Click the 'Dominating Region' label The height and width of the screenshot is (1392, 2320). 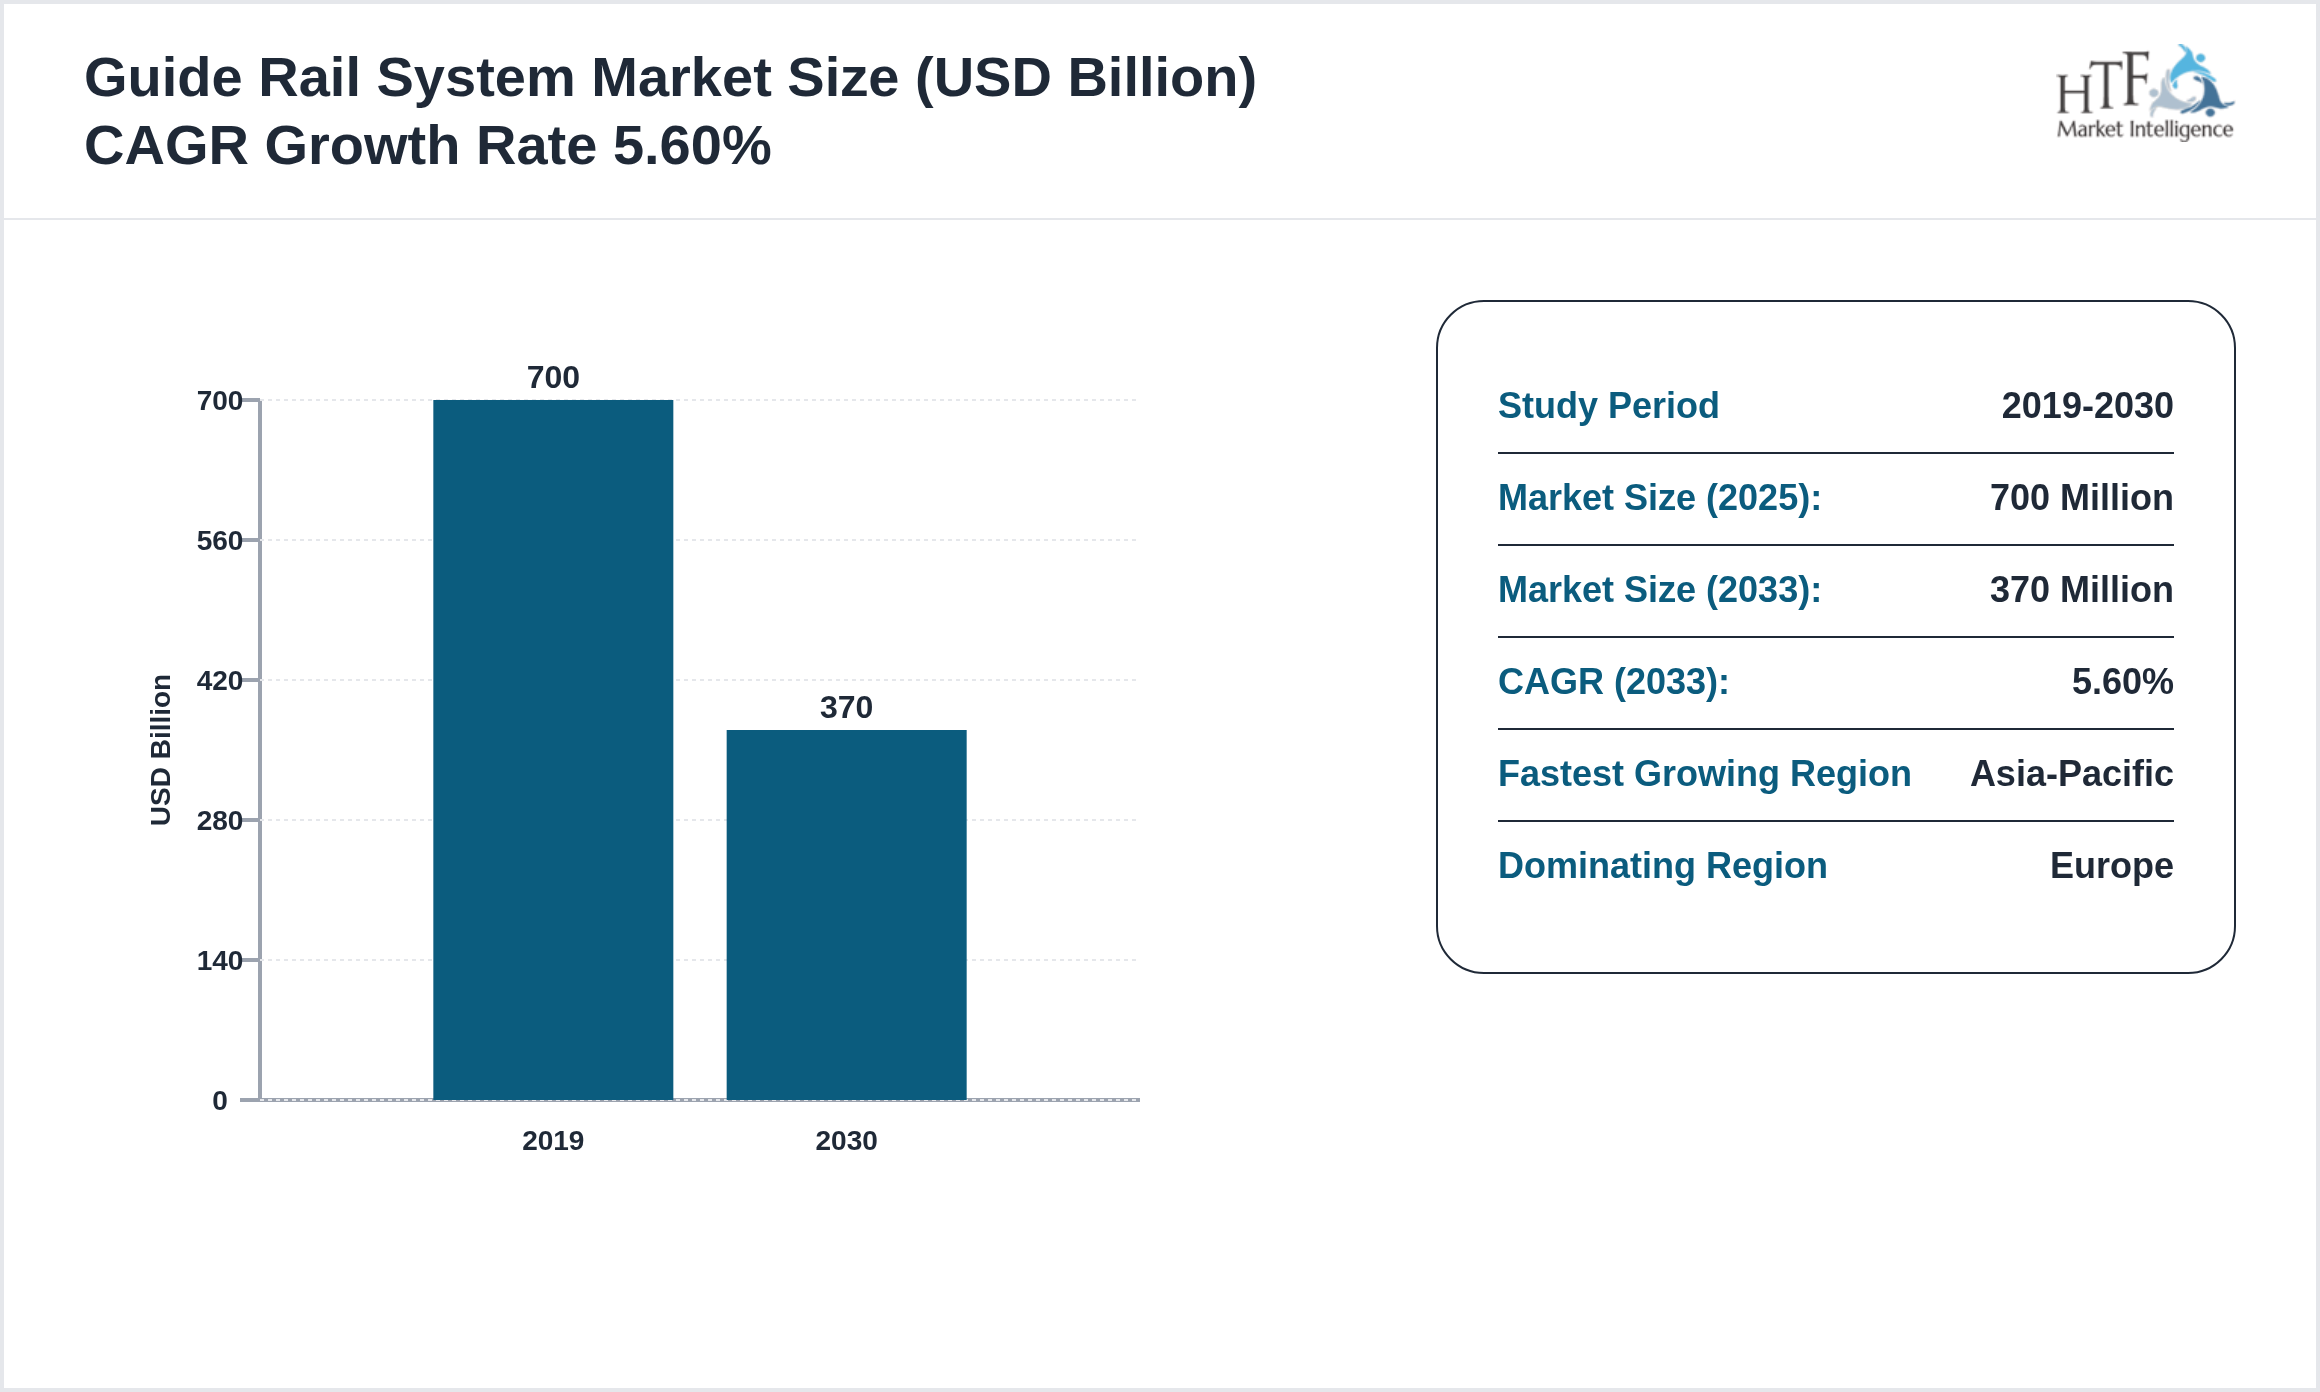click(x=1662, y=866)
